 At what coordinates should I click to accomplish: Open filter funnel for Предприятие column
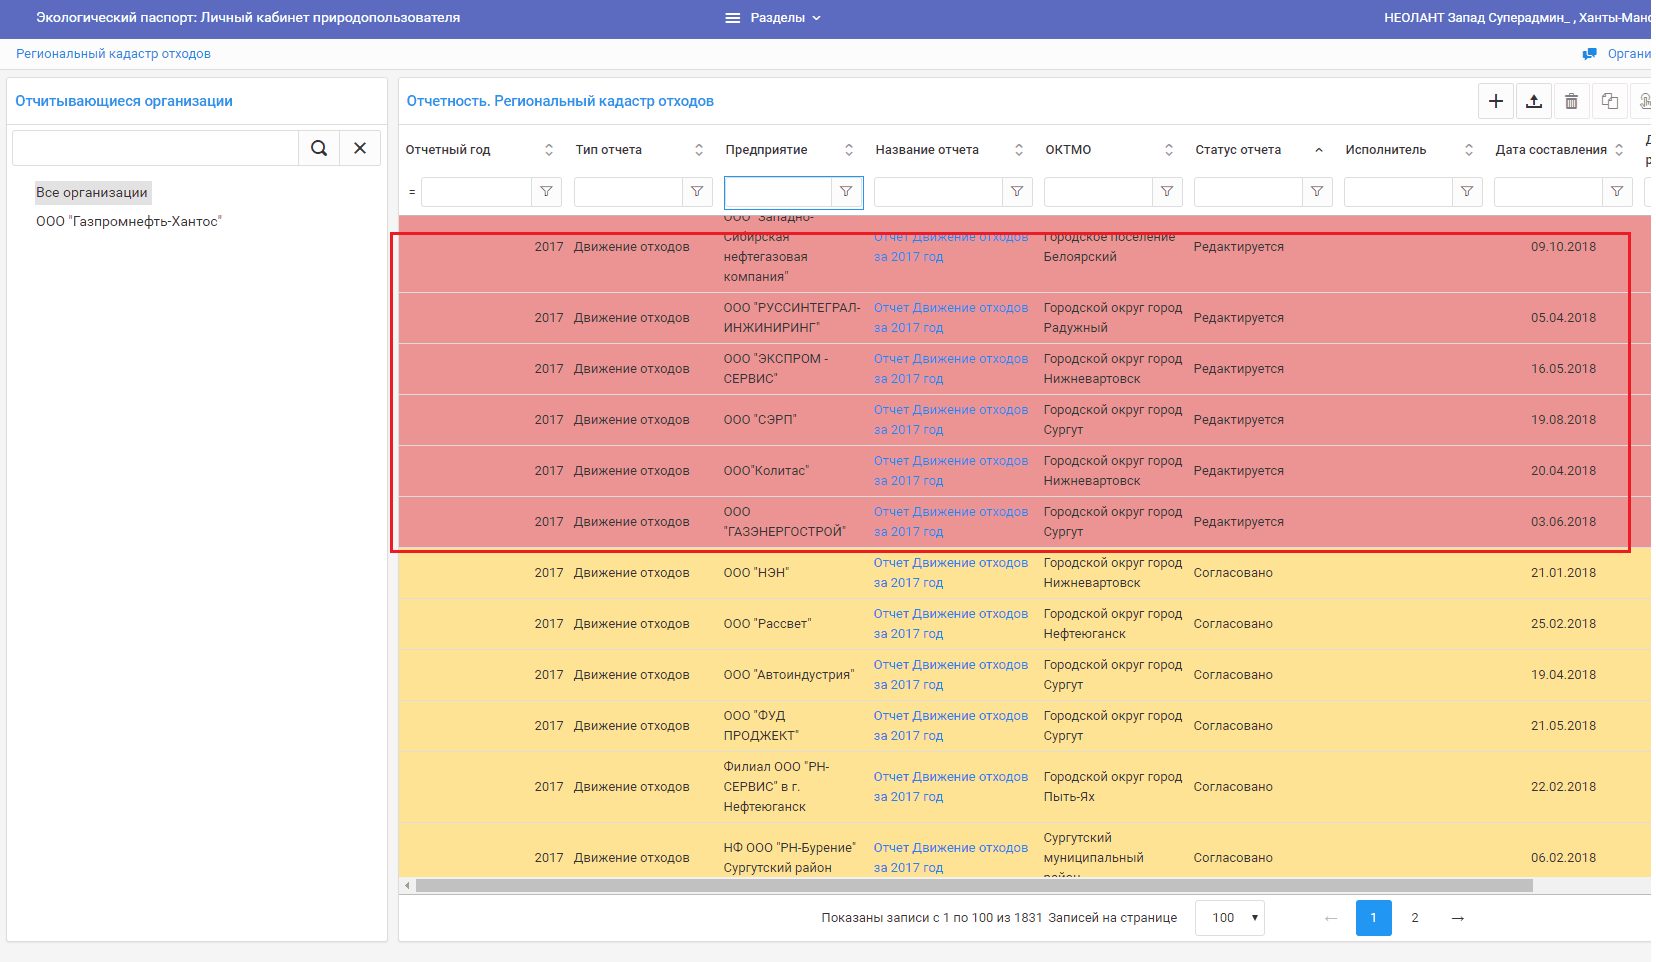tap(846, 191)
